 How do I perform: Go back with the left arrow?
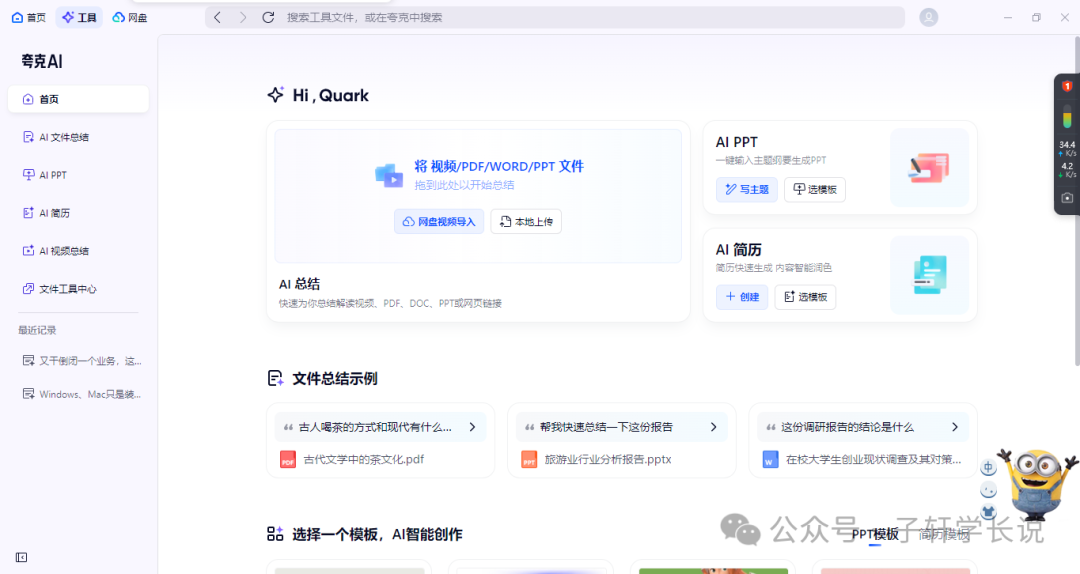[x=218, y=17]
